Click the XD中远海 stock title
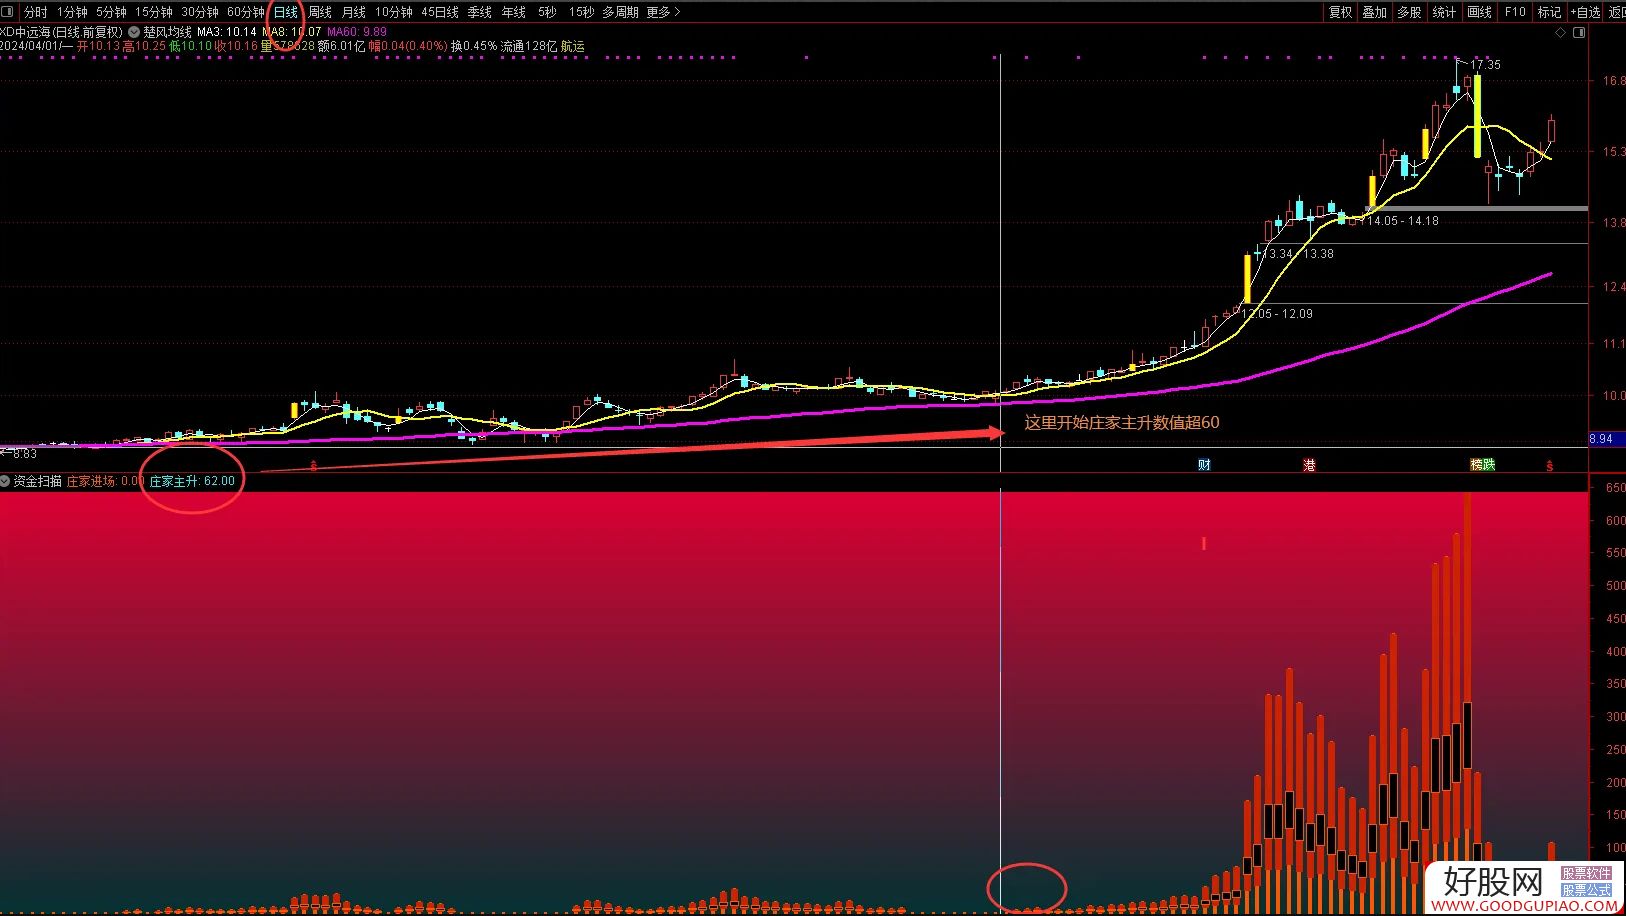The height and width of the screenshot is (916, 1626). coord(61,32)
